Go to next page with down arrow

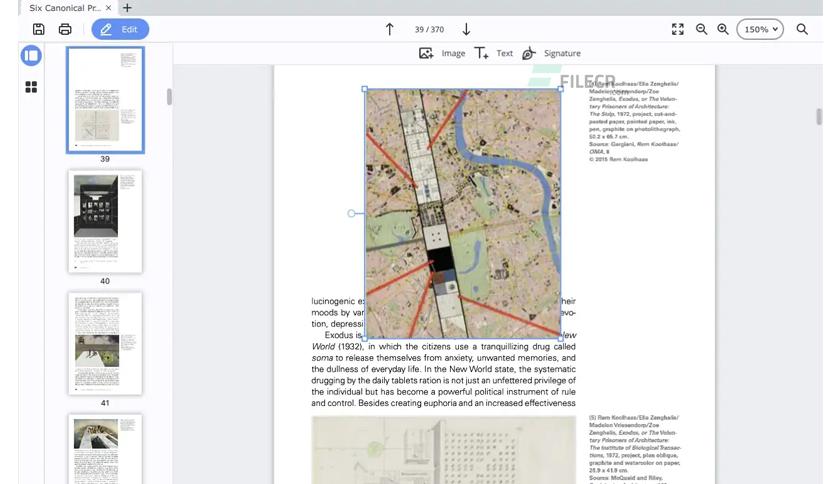point(466,29)
